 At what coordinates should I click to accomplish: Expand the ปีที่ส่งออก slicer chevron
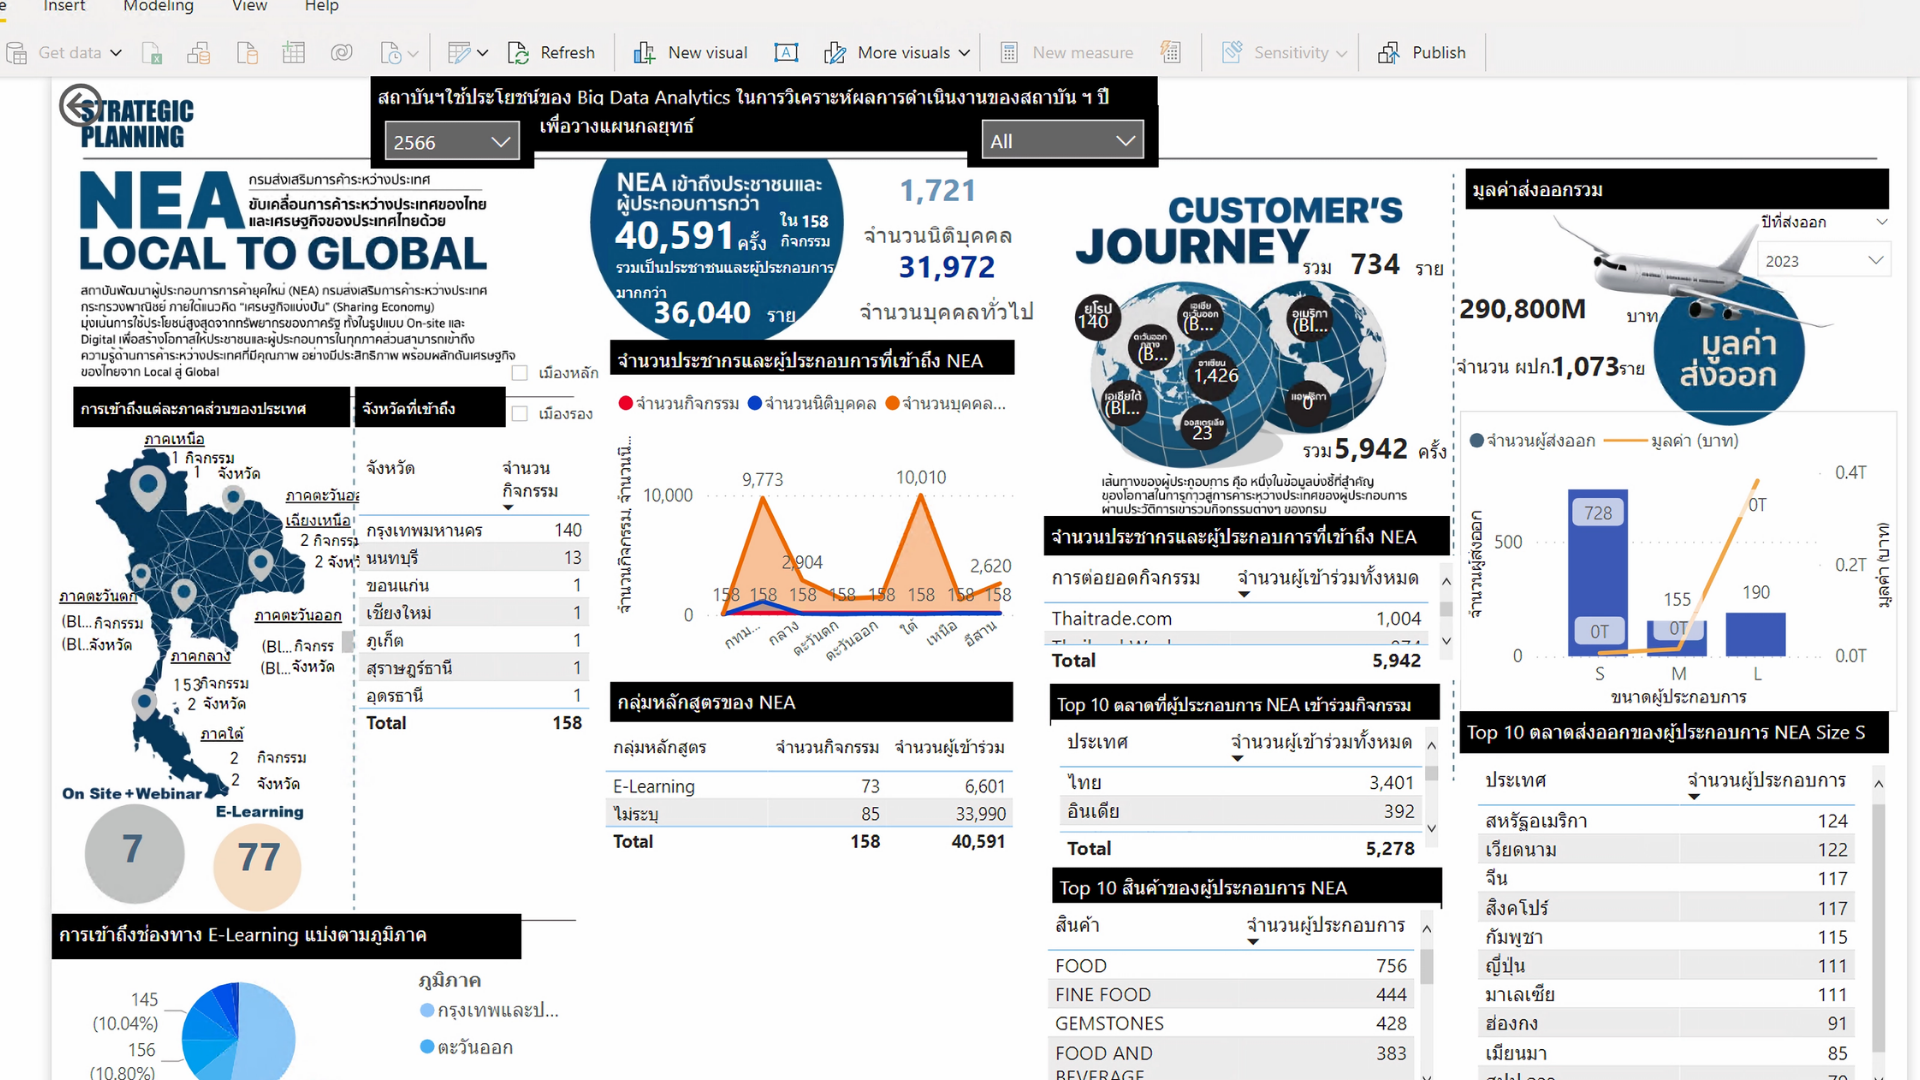1882,222
